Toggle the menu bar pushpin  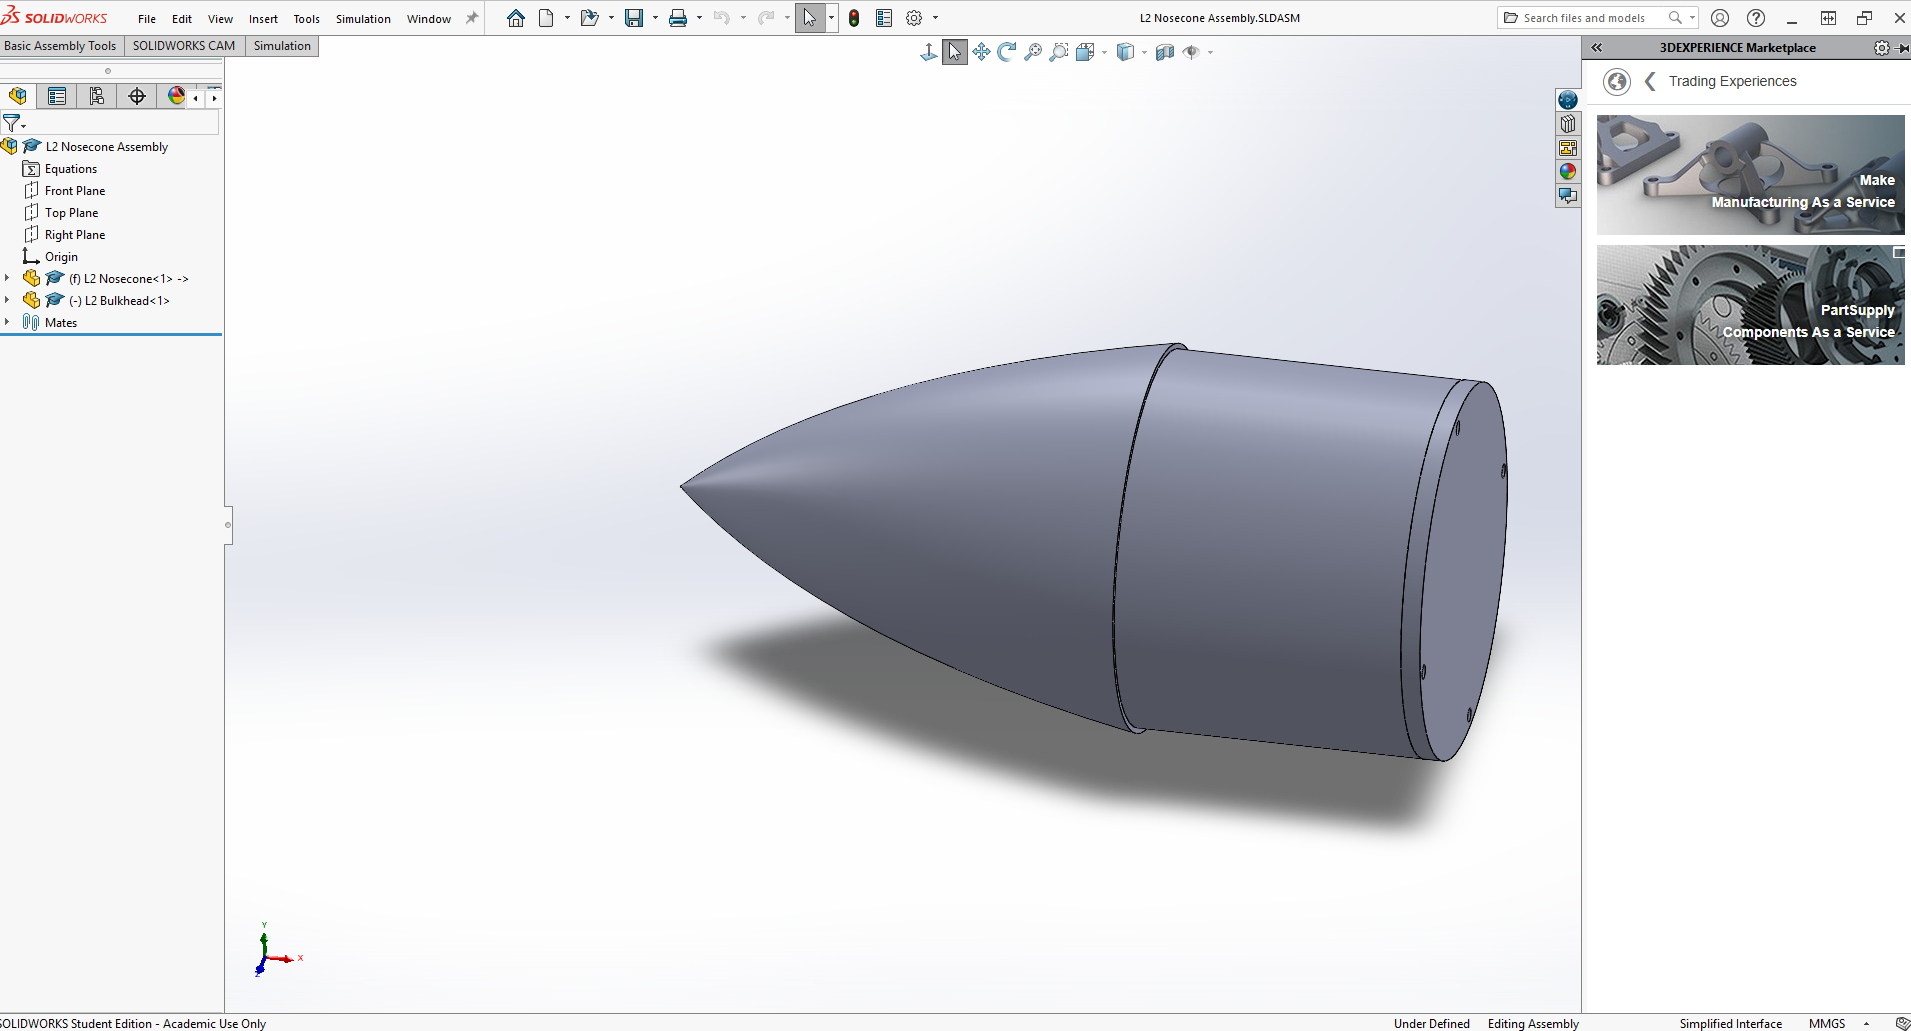click(x=472, y=18)
